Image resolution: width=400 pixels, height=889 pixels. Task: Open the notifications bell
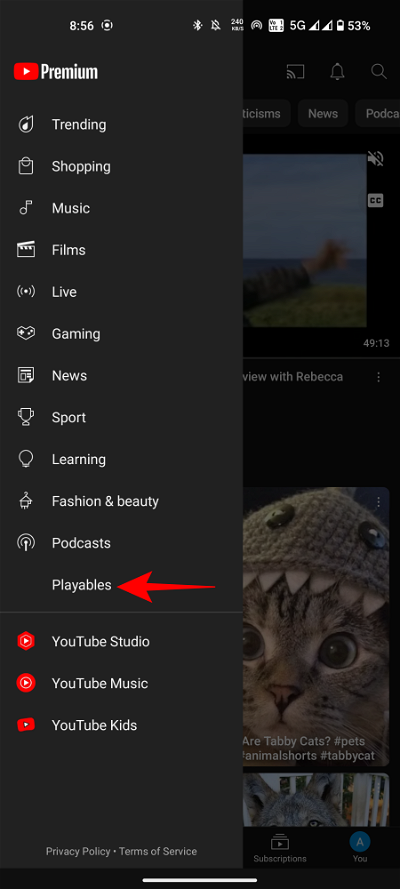click(337, 72)
